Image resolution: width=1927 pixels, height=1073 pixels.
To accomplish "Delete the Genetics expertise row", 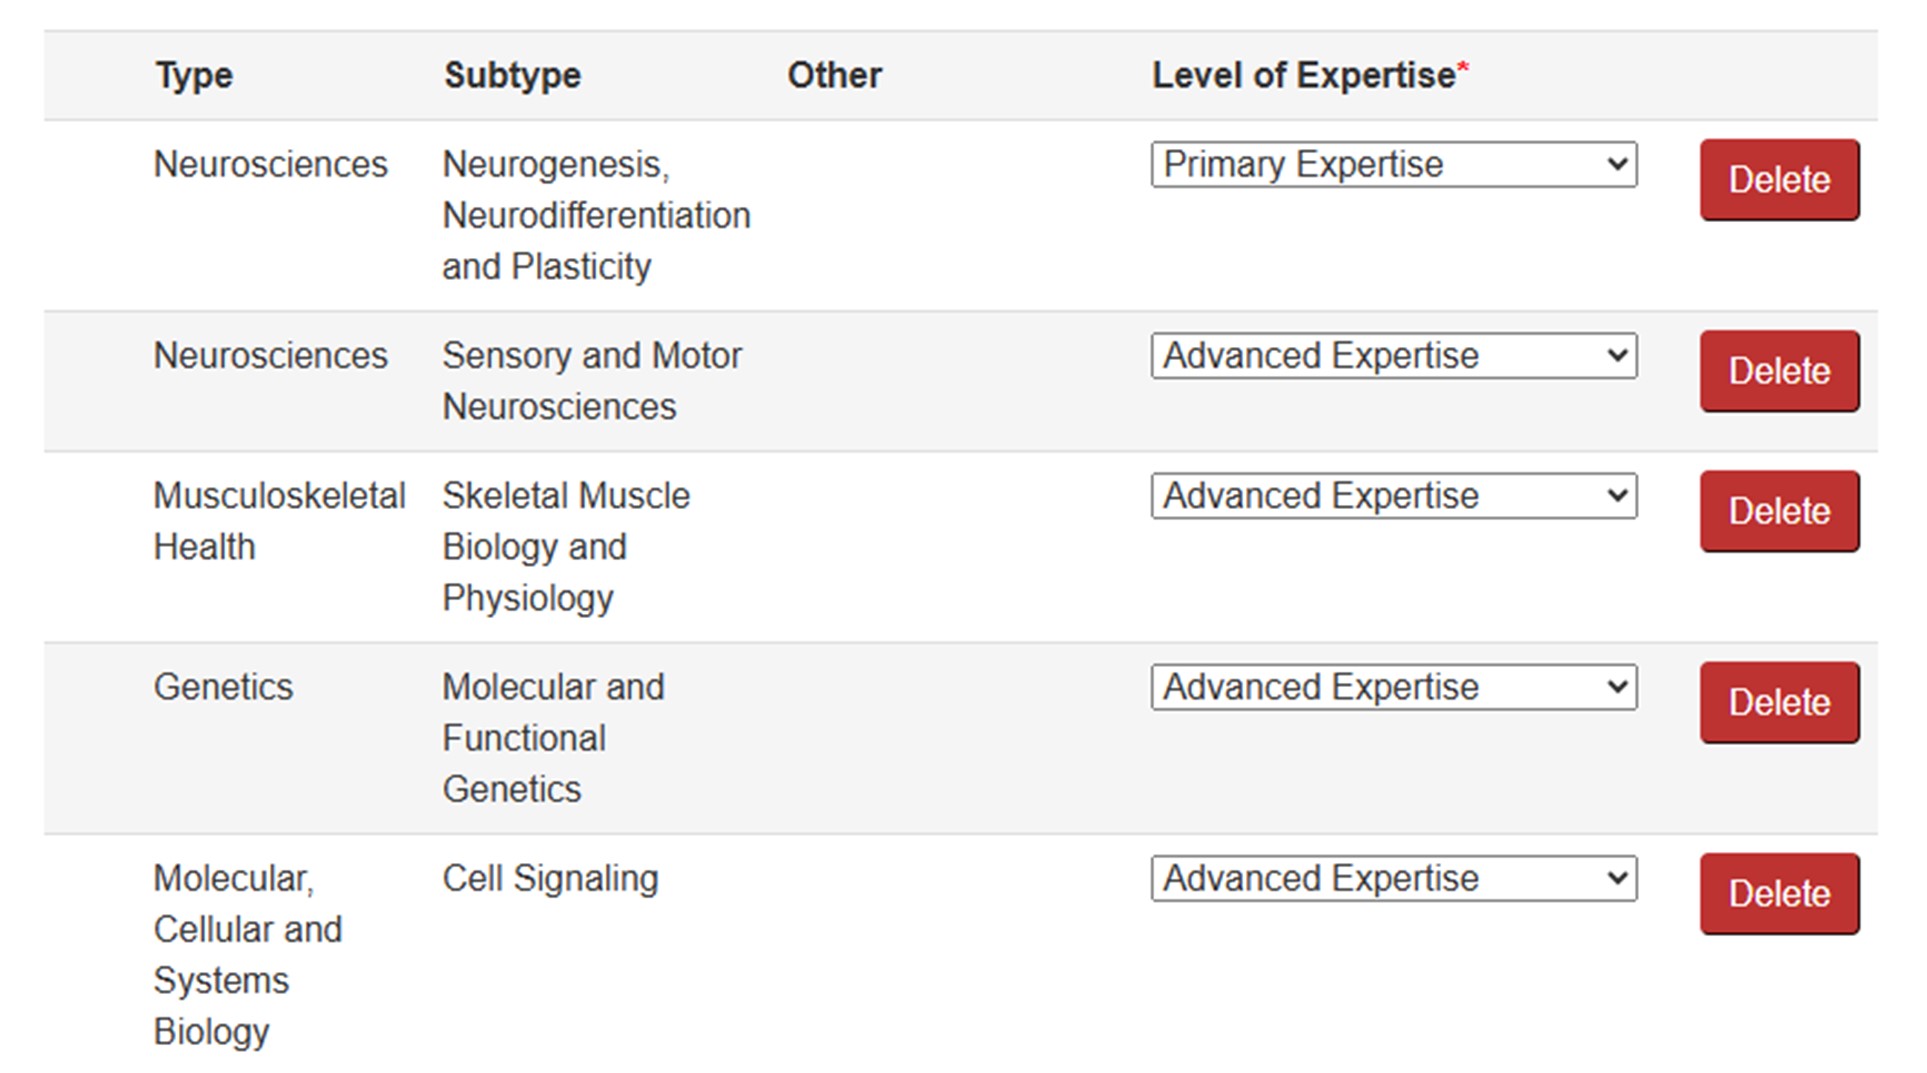I will [x=1778, y=702].
